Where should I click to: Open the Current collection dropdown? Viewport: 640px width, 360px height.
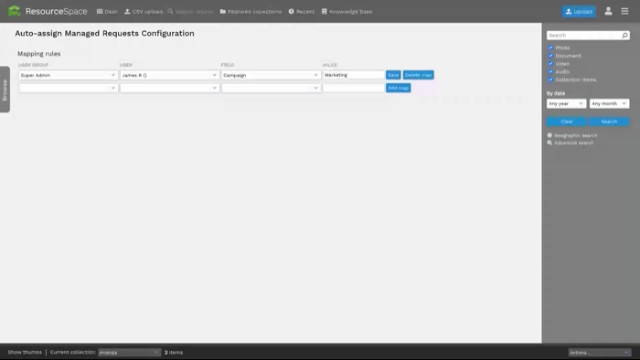click(x=129, y=352)
